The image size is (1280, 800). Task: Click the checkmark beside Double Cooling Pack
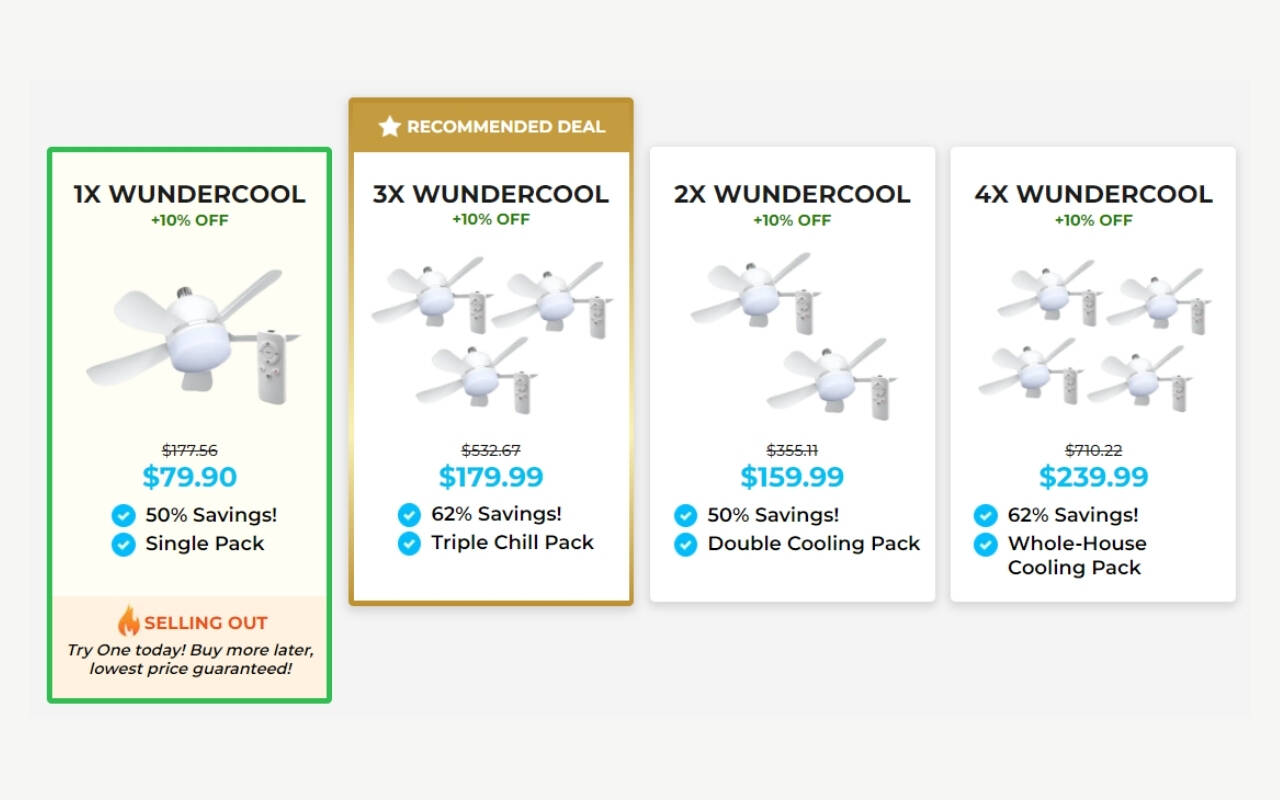pyautogui.click(x=686, y=543)
